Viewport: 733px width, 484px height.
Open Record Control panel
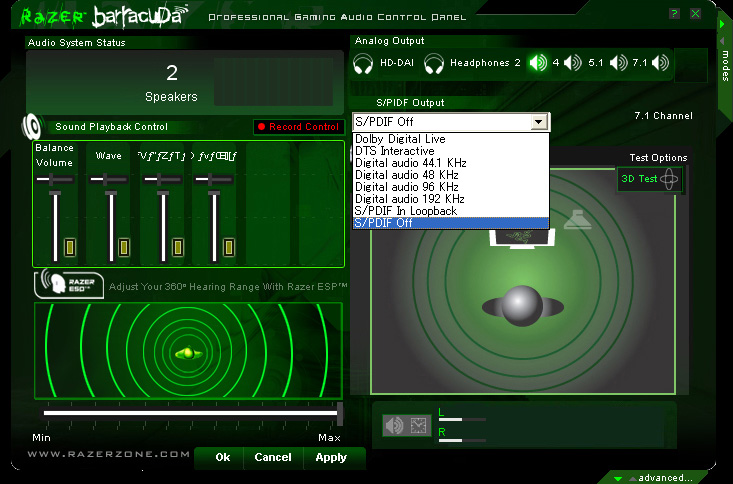point(297,127)
